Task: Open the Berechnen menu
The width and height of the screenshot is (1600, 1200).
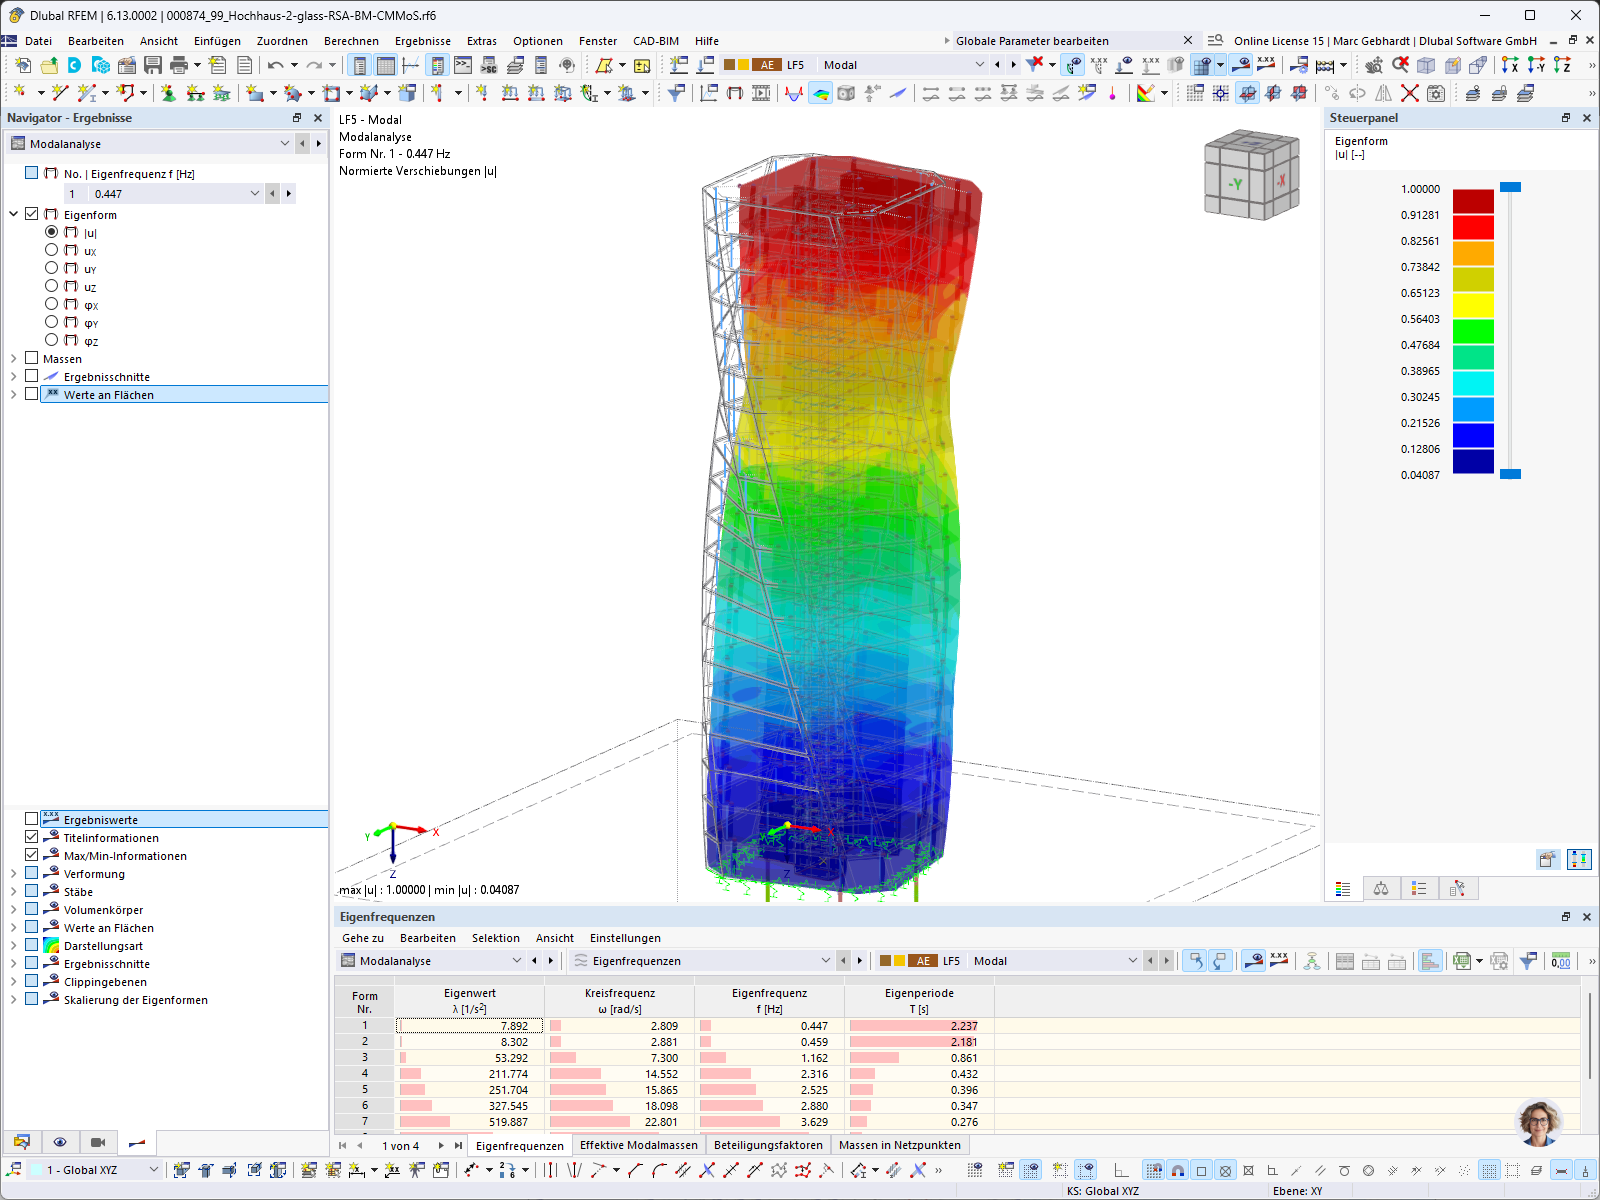Action: point(351,41)
